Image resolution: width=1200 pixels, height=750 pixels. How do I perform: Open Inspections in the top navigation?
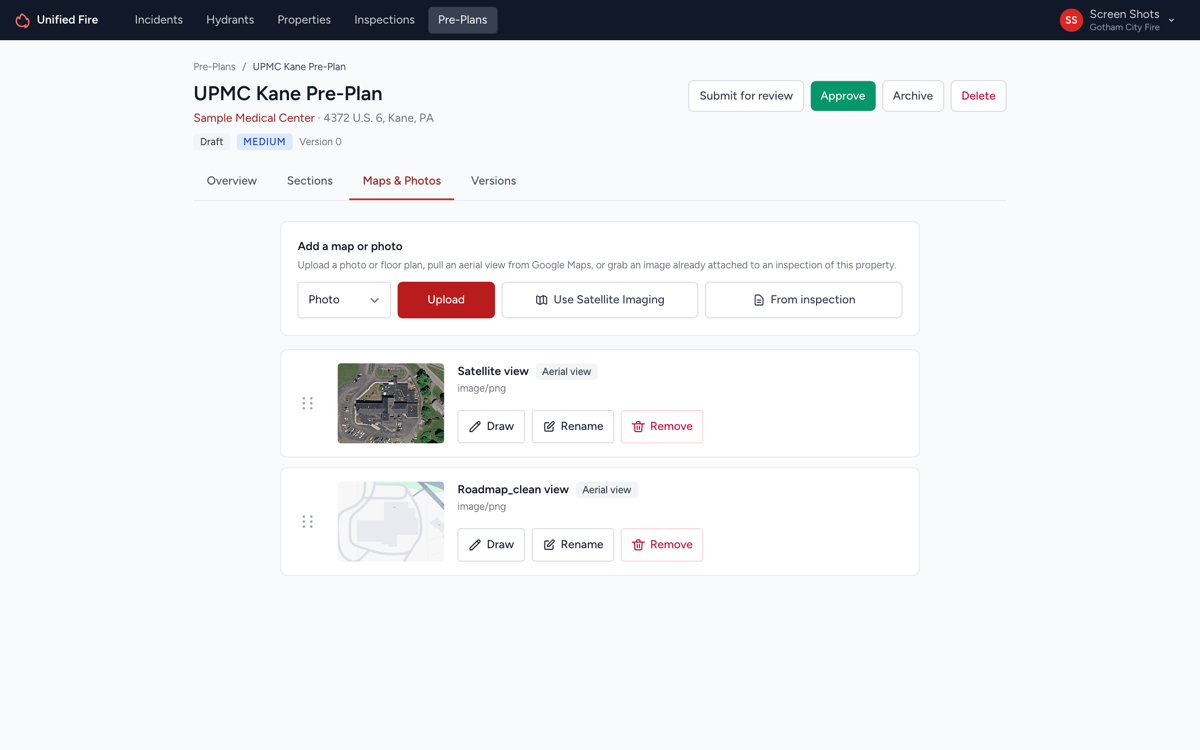tap(384, 20)
